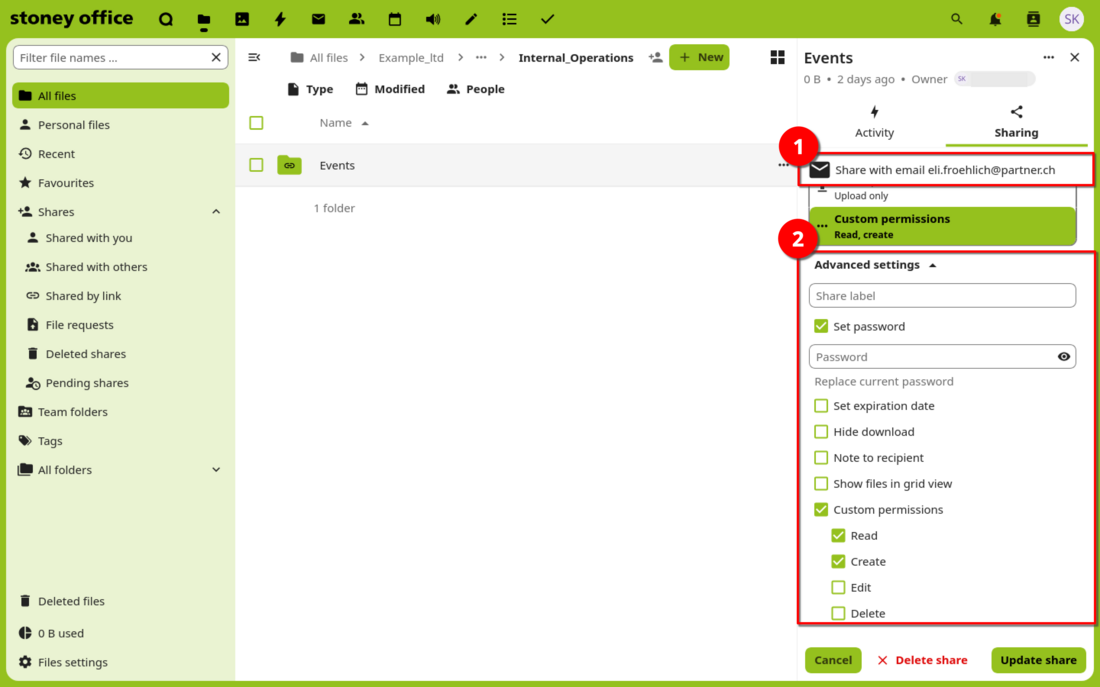The image size is (1100, 687).
Task: Show password using the eye icon
Action: (x=1063, y=357)
